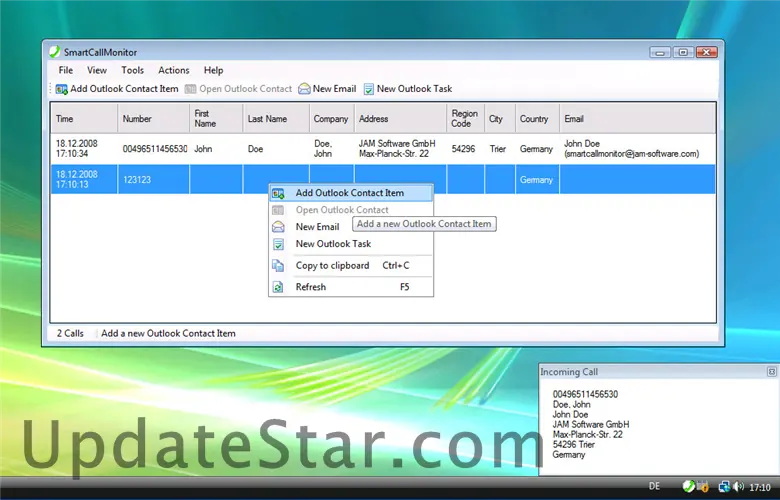The width and height of the screenshot is (780, 500).
Task: Open the View menu
Action: click(97, 70)
